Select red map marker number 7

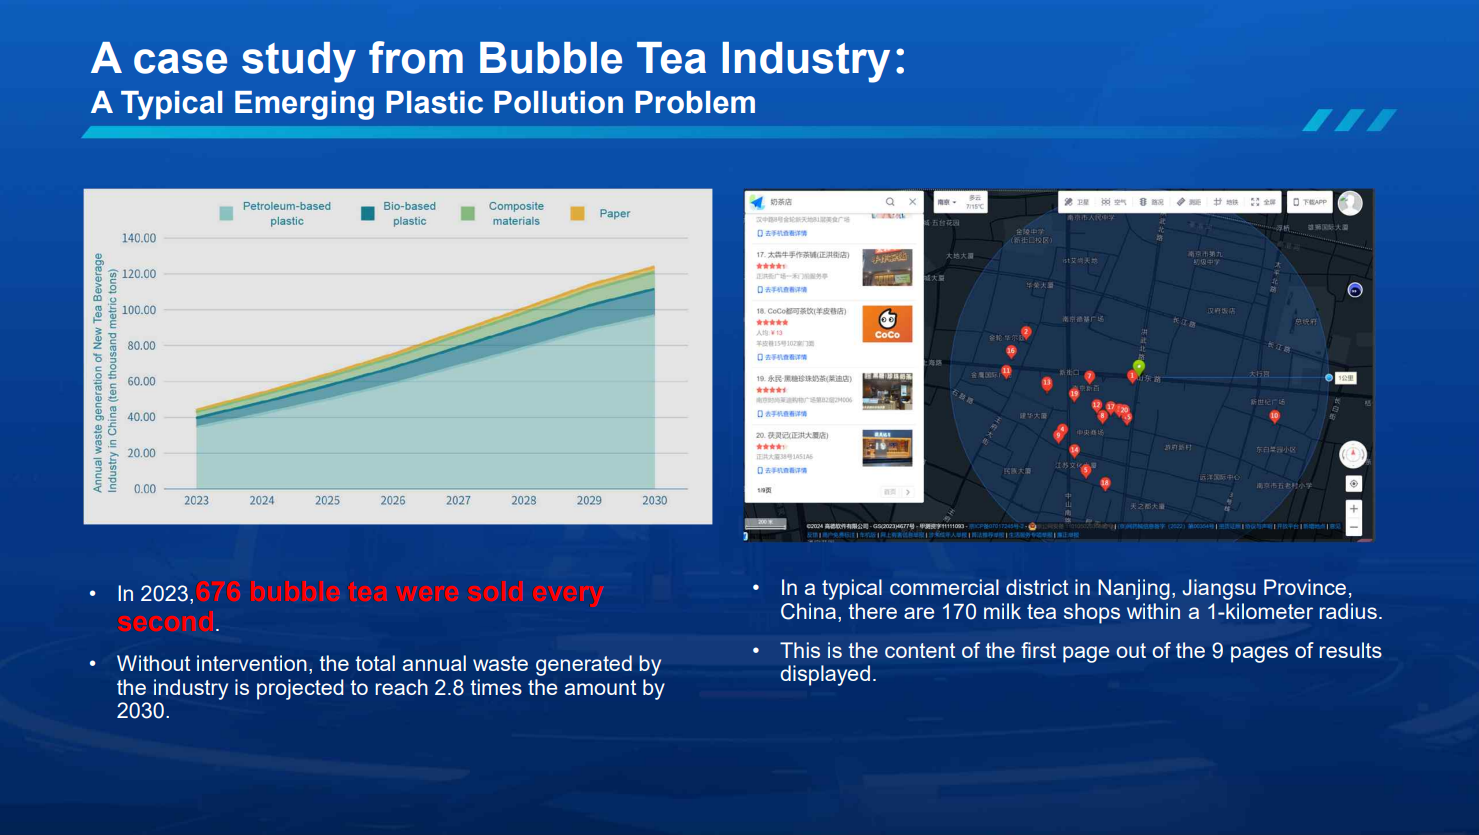click(x=1090, y=377)
